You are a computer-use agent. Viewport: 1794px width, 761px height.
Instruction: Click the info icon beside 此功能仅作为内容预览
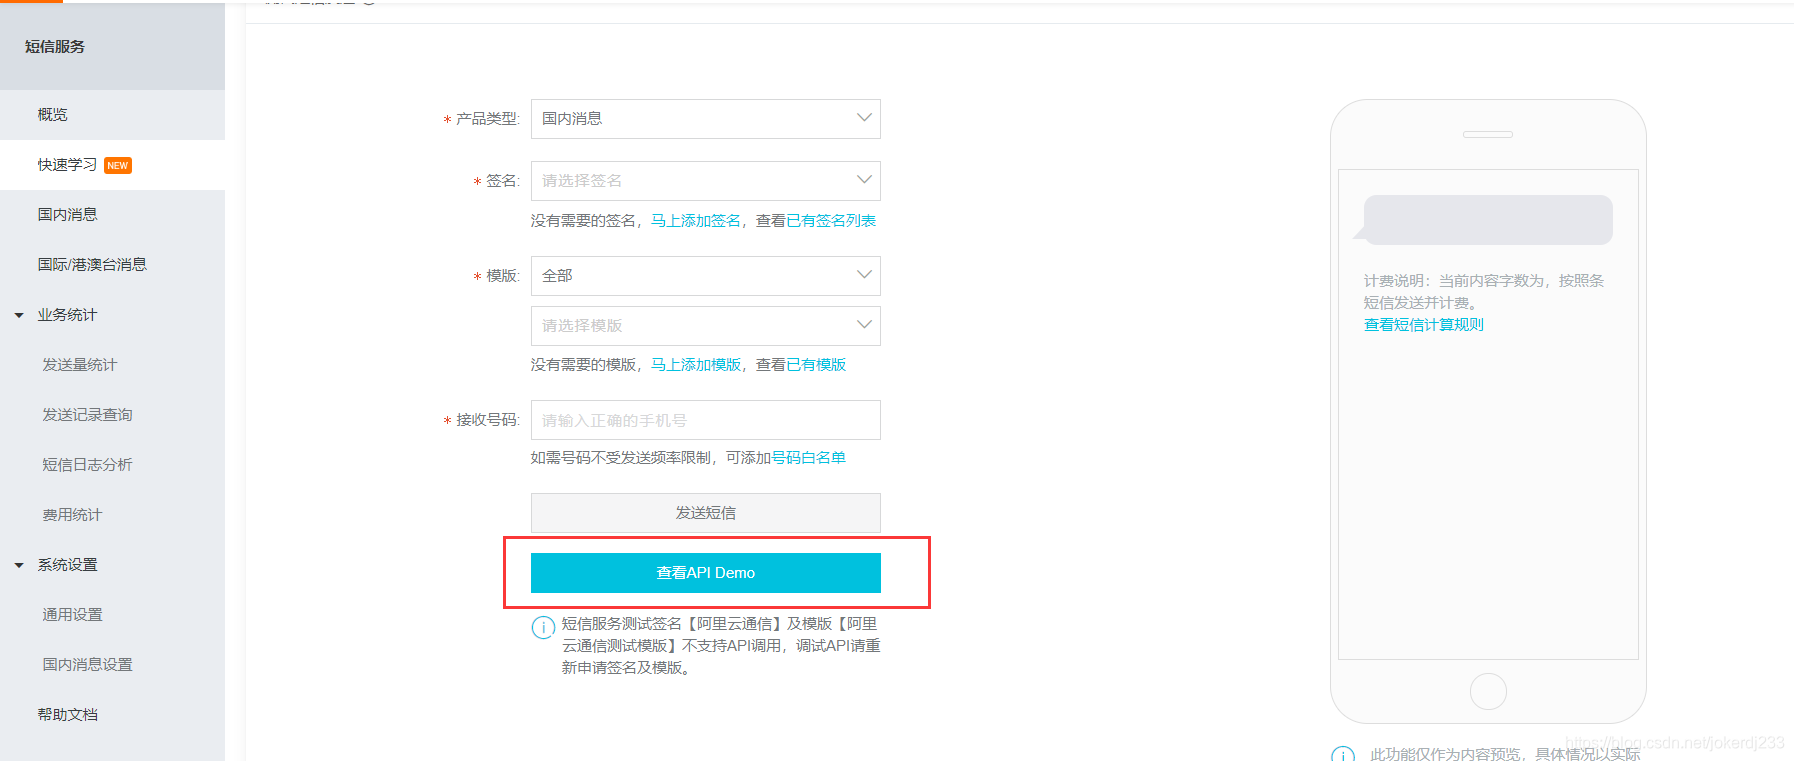click(x=1343, y=754)
